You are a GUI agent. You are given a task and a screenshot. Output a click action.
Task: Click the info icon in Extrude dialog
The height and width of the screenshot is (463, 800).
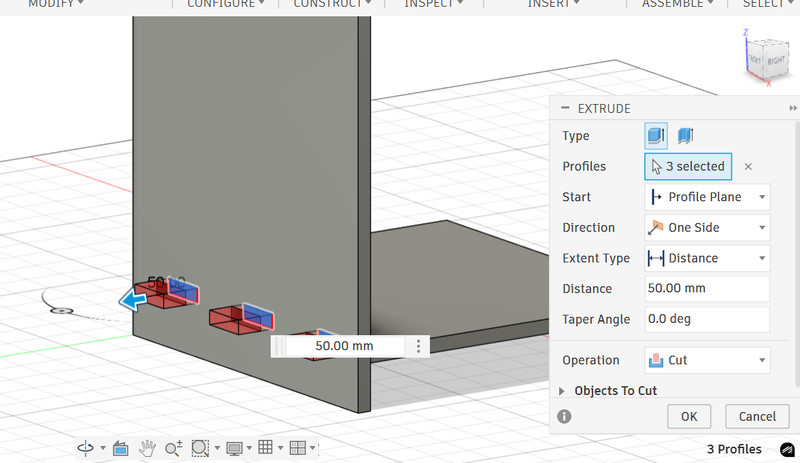tap(564, 417)
